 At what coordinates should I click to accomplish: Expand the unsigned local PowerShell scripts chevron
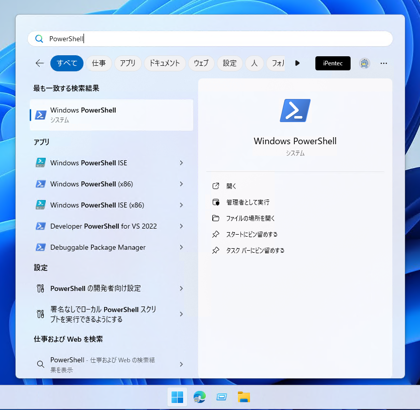click(x=181, y=314)
